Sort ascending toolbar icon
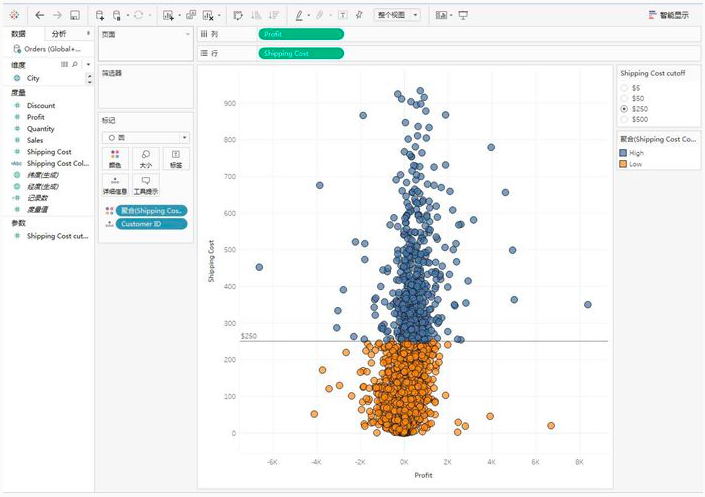The height and width of the screenshot is (497, 705). pyautogui.click(x=256, y=15)
